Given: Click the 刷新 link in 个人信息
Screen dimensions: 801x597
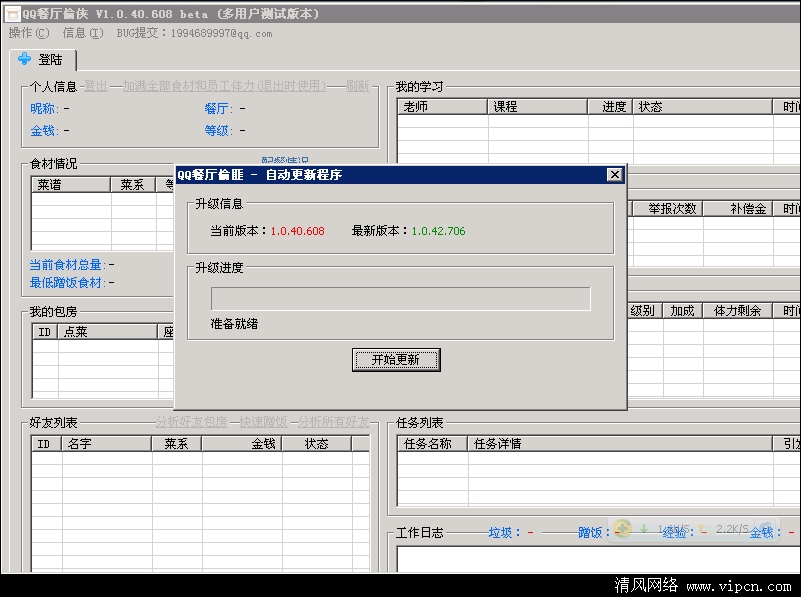Looking at the screenshot, I should pyautogui.click(x=358, y=86).
